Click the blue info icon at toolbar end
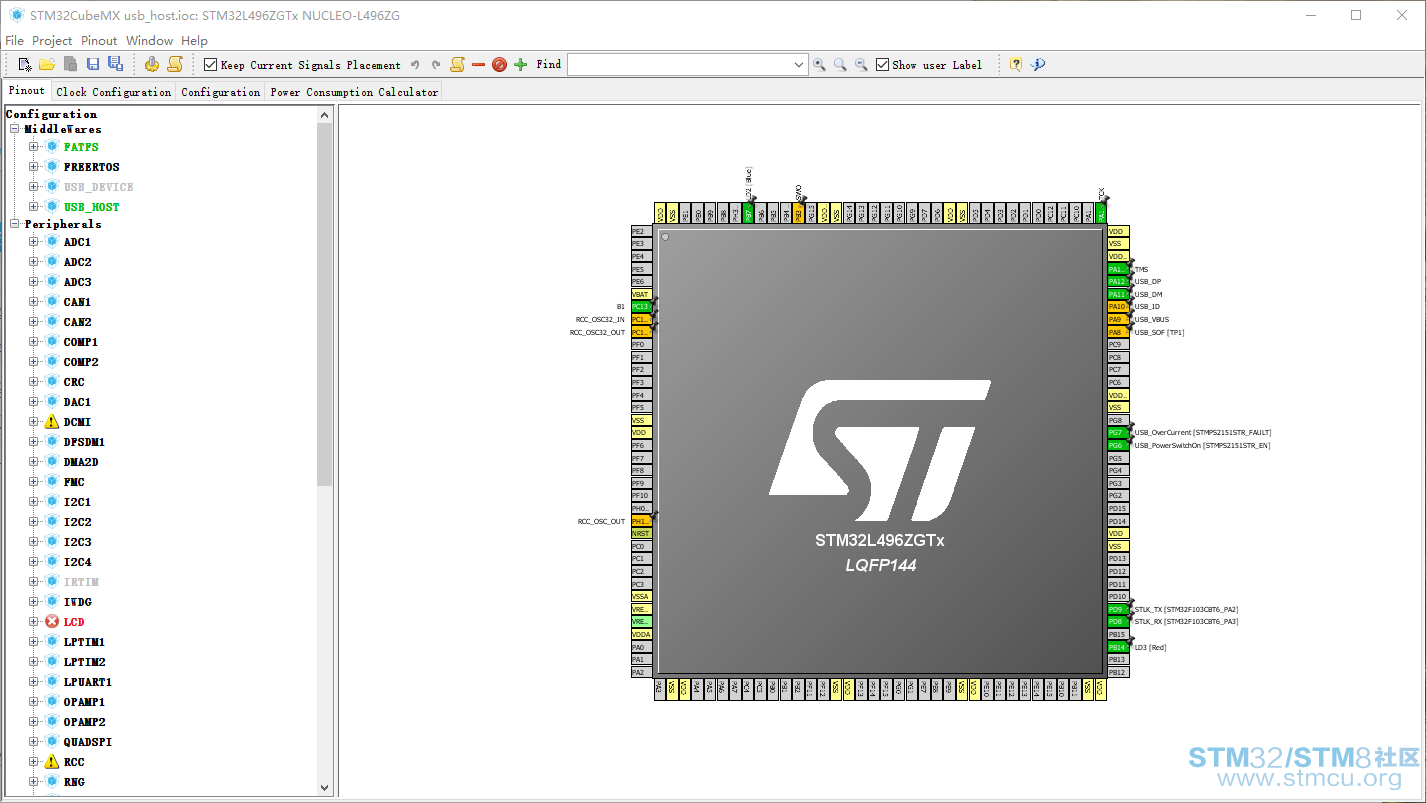Image resolution: width=1426 pixels, height=803 pixels. point(1038,65)
